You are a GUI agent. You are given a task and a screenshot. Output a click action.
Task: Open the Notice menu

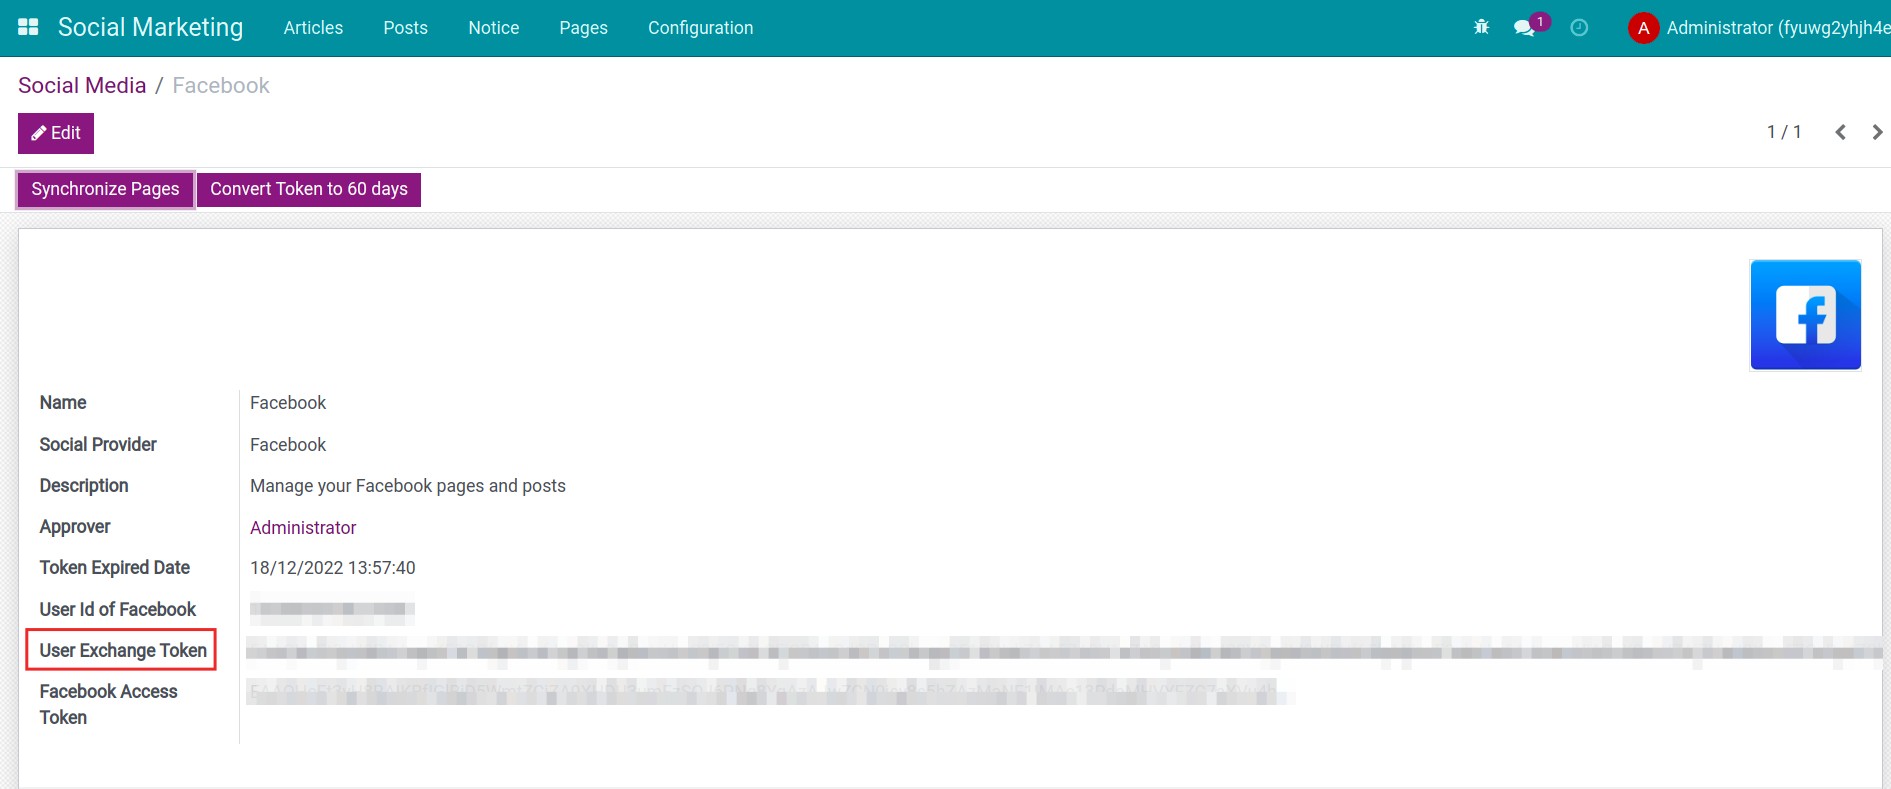coord(493,28)
